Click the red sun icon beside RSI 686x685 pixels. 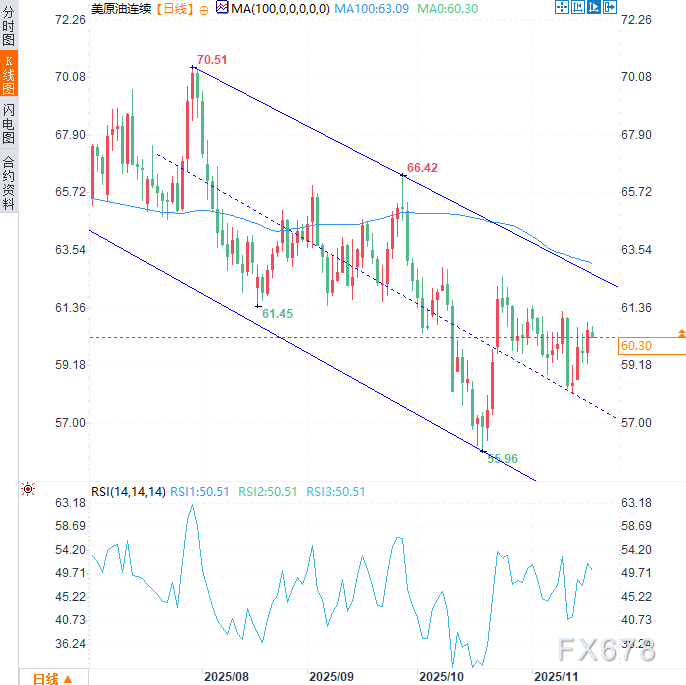click(x=27, y=490)
